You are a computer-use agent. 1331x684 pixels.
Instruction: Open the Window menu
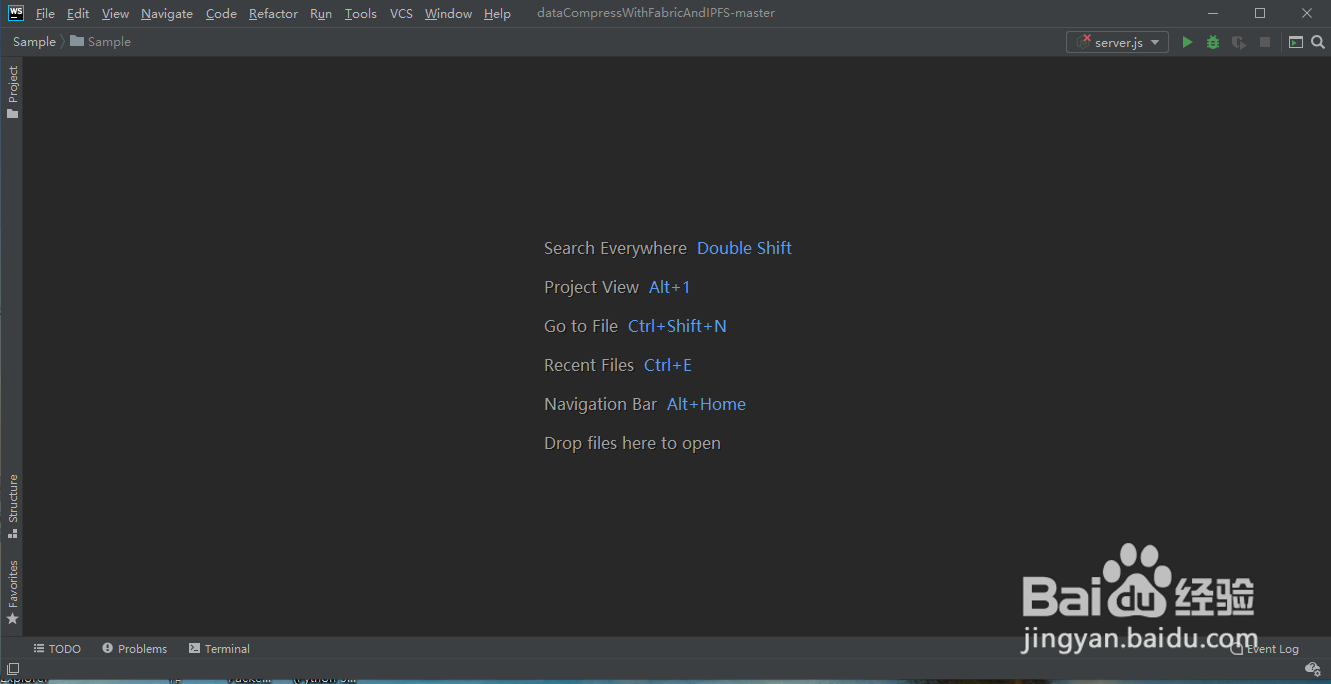(x=448, y=13)
